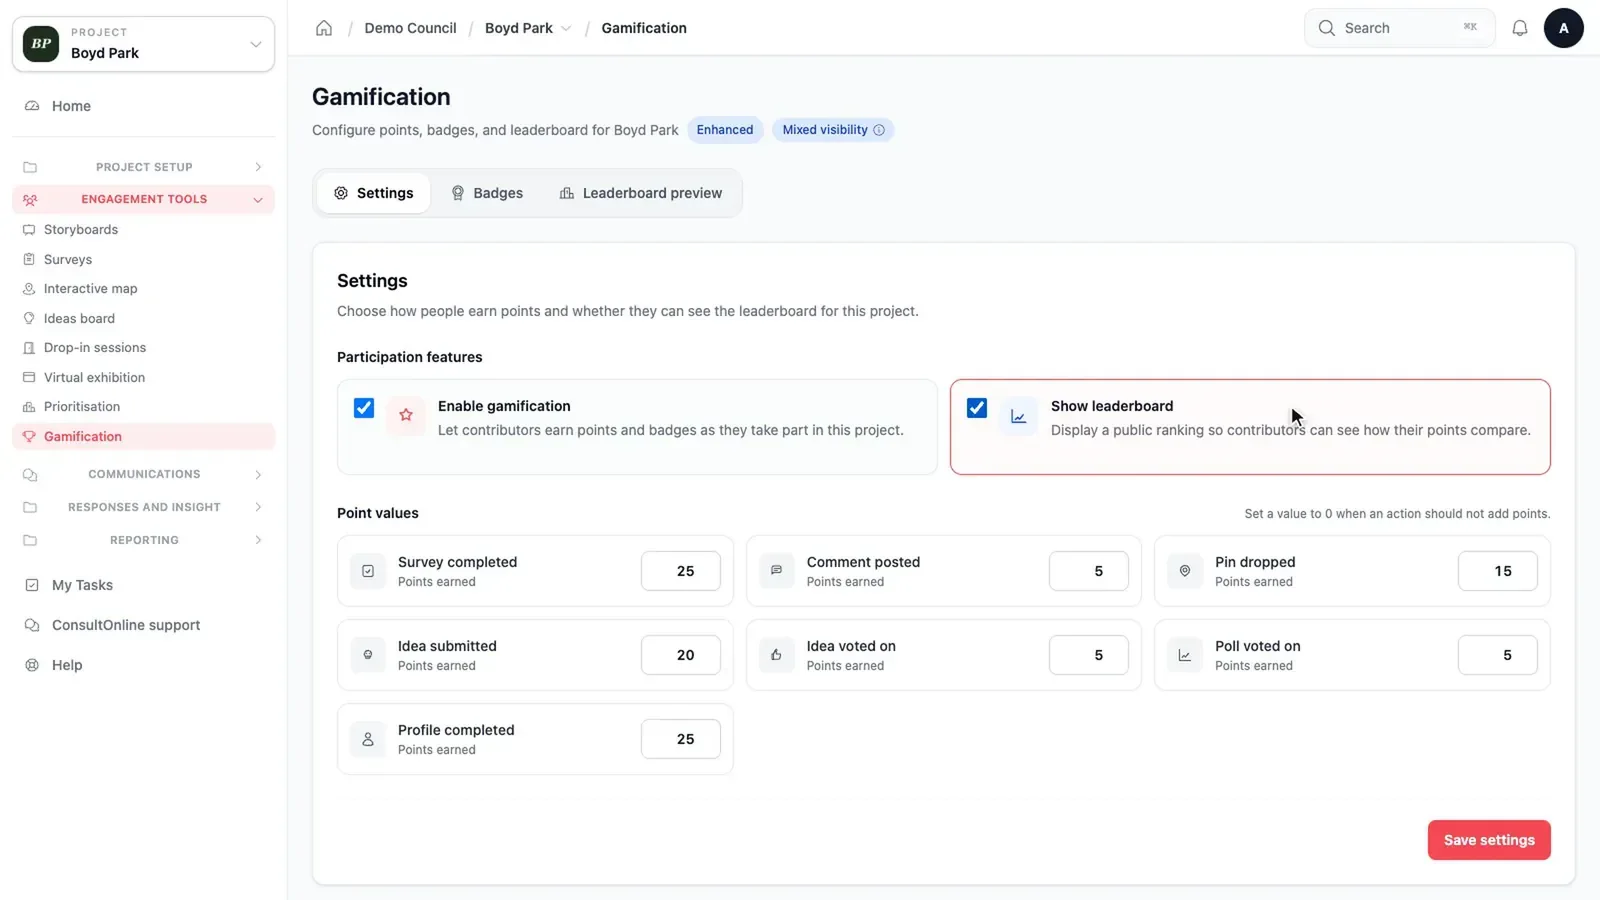Open the user avatar A menu
This screenshot has height=900, width=1600.
(1563, 28)
